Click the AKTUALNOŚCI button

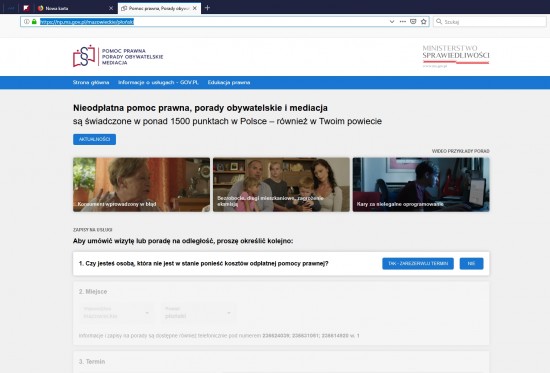click(94, 139)
